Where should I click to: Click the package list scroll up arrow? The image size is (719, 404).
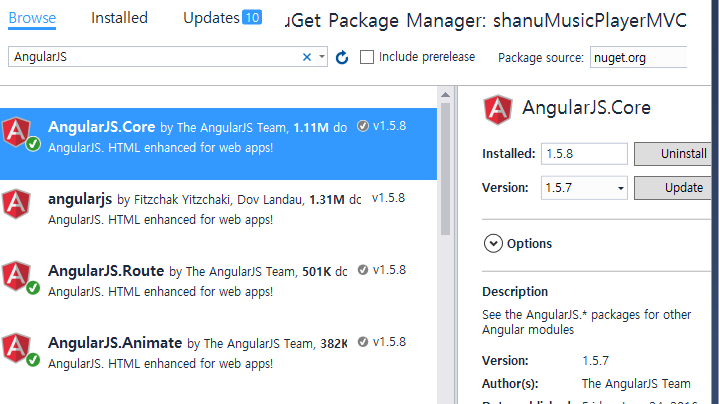(x=445, y=94)
